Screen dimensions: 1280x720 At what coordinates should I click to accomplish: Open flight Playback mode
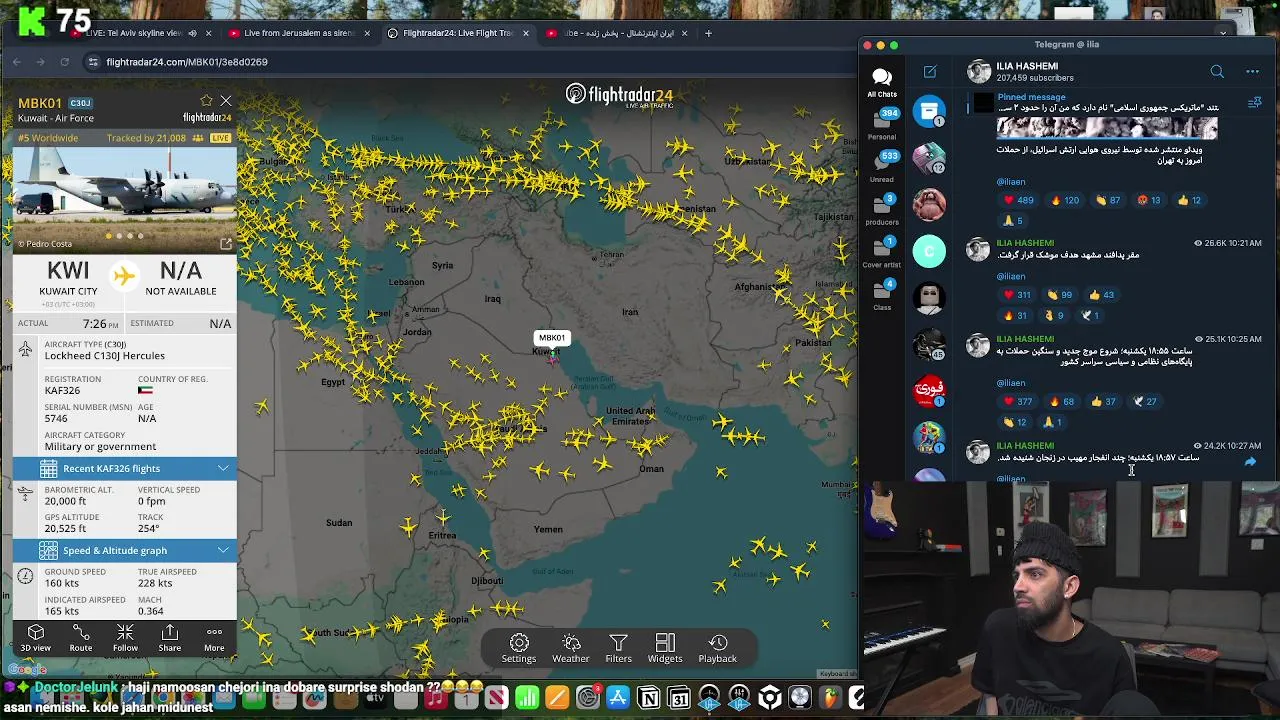(x=717, y=648)
